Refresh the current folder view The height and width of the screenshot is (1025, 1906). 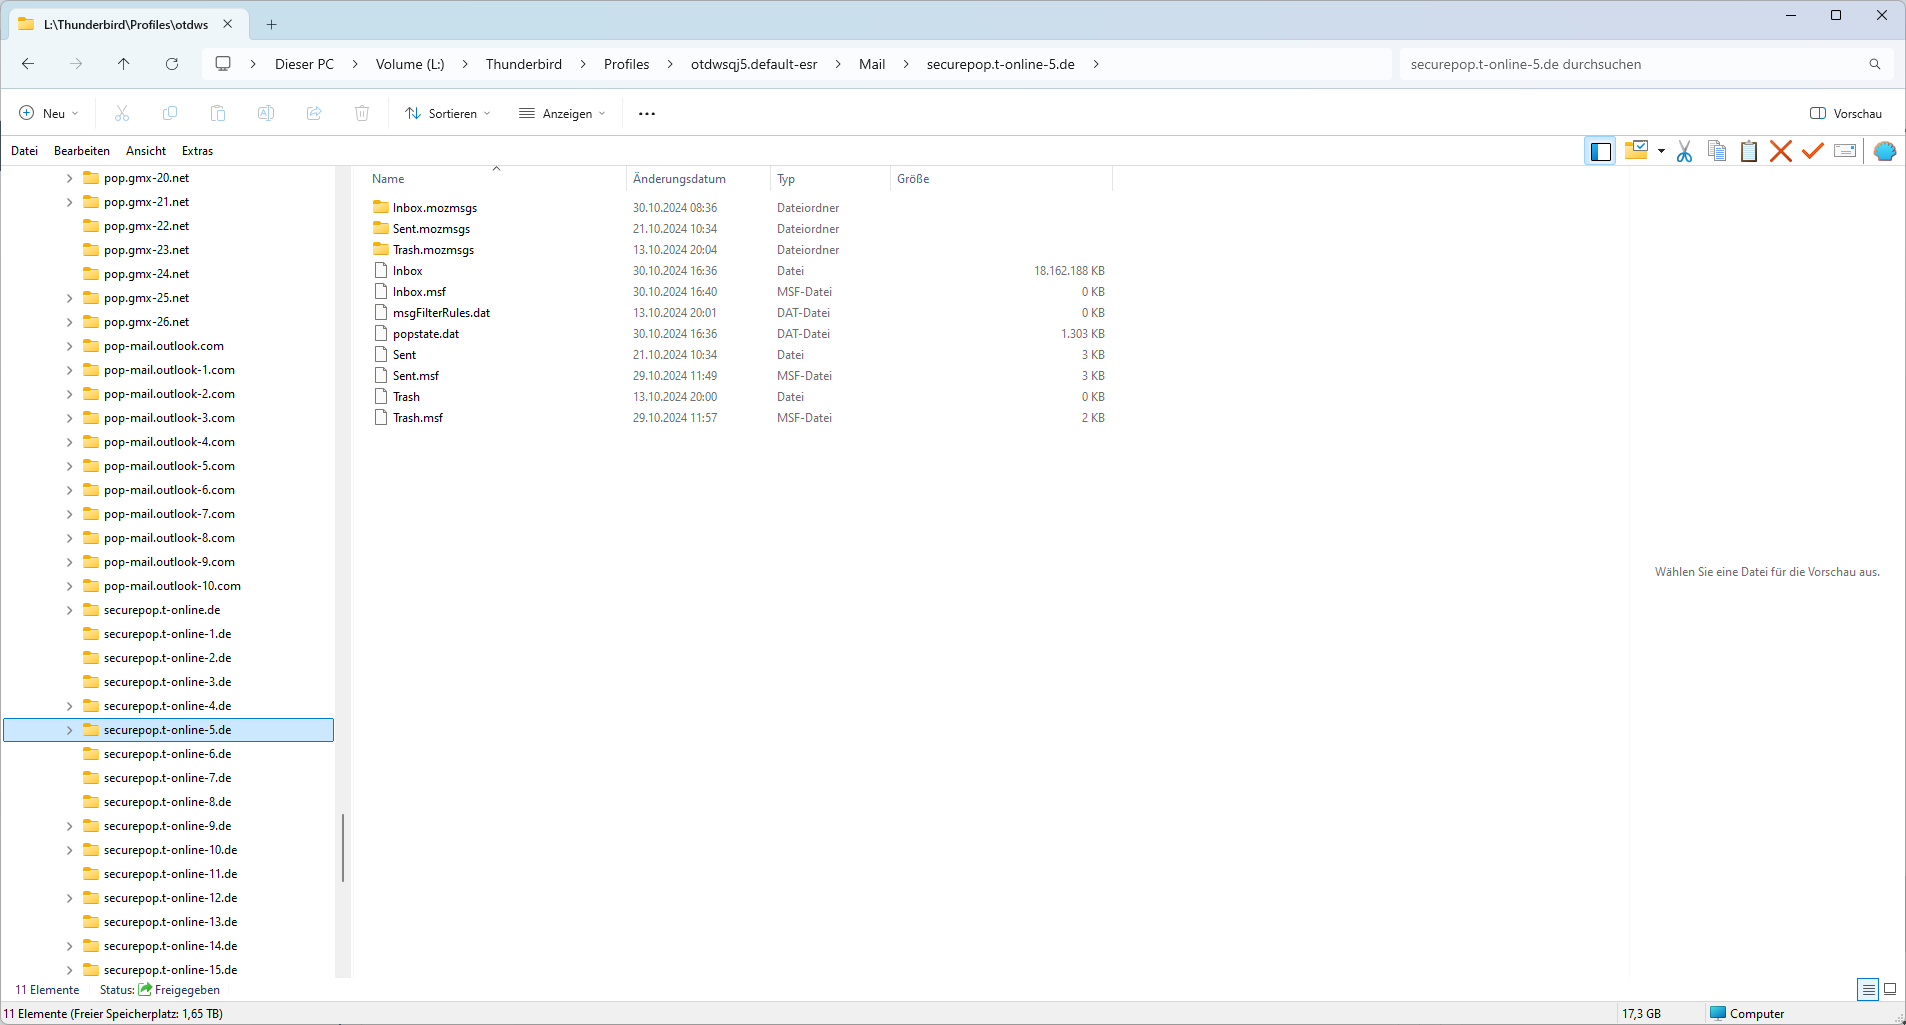coord(172,64)
